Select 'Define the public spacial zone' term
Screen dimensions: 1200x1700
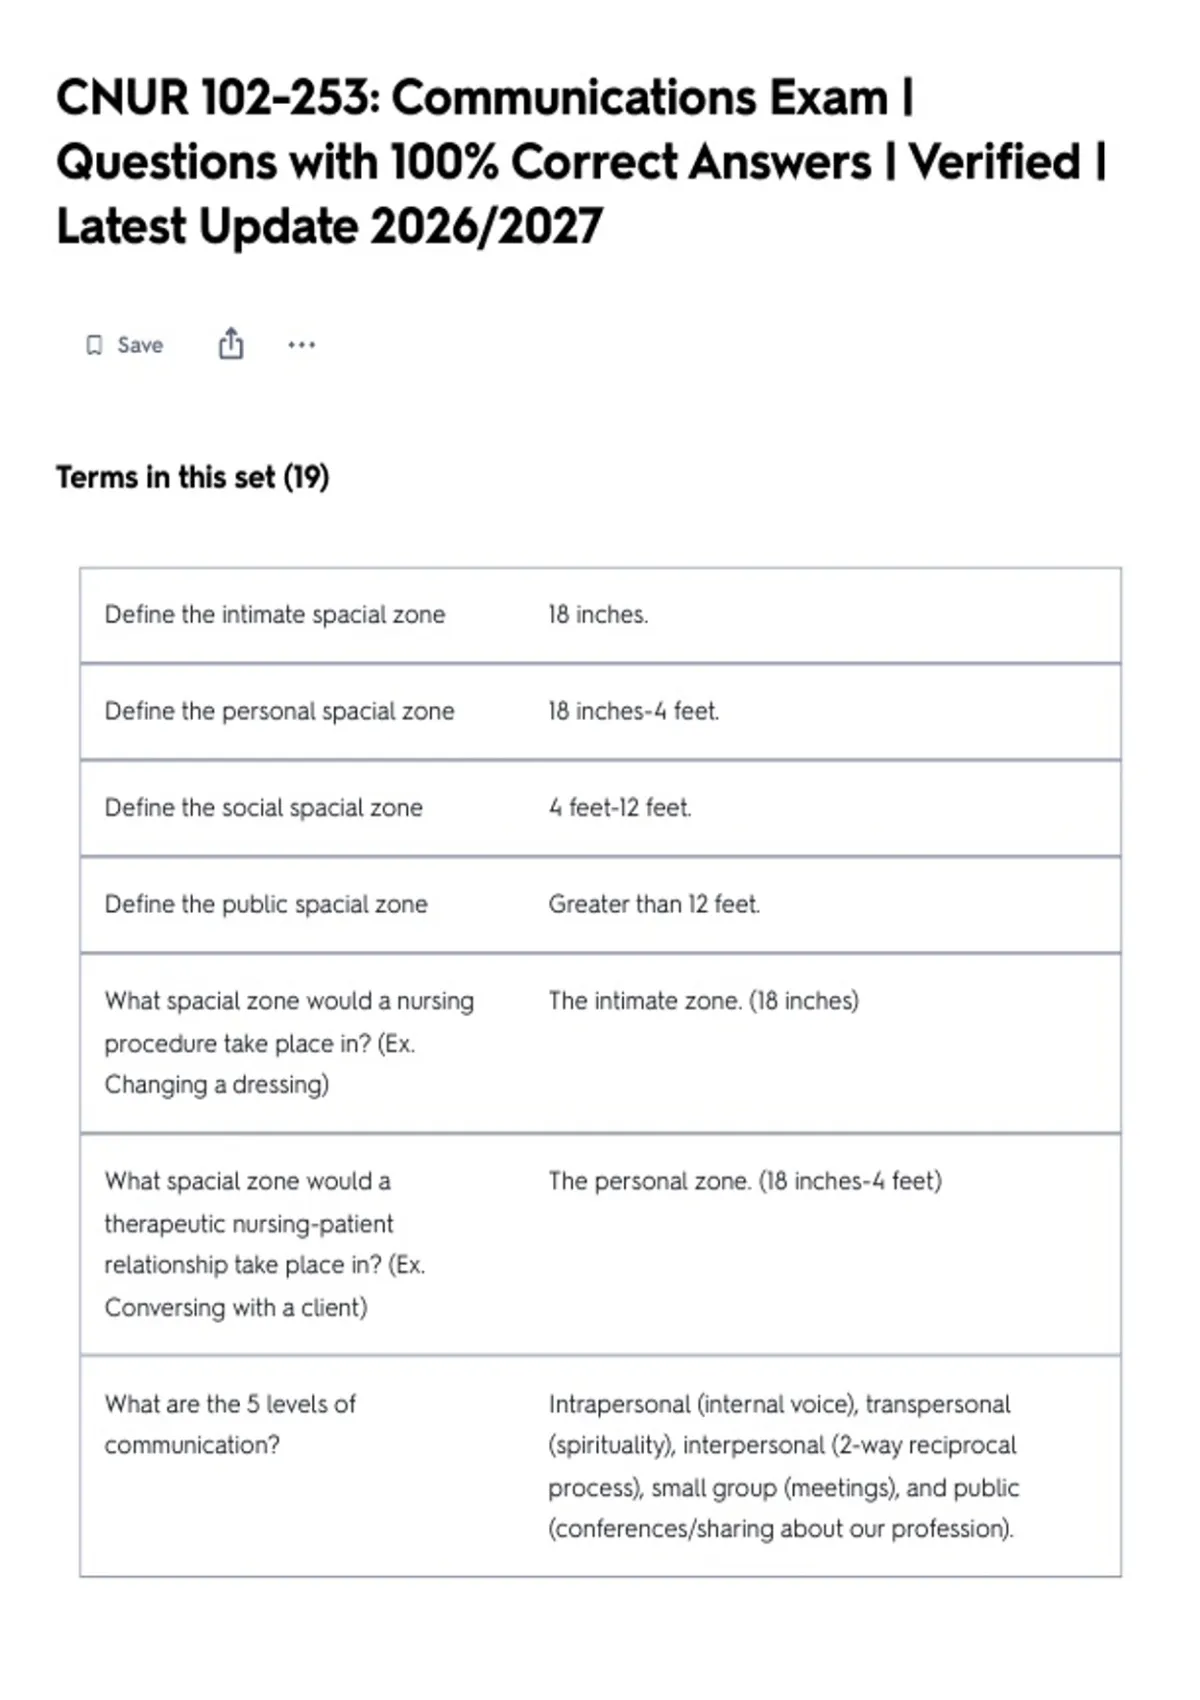point(266,904)
